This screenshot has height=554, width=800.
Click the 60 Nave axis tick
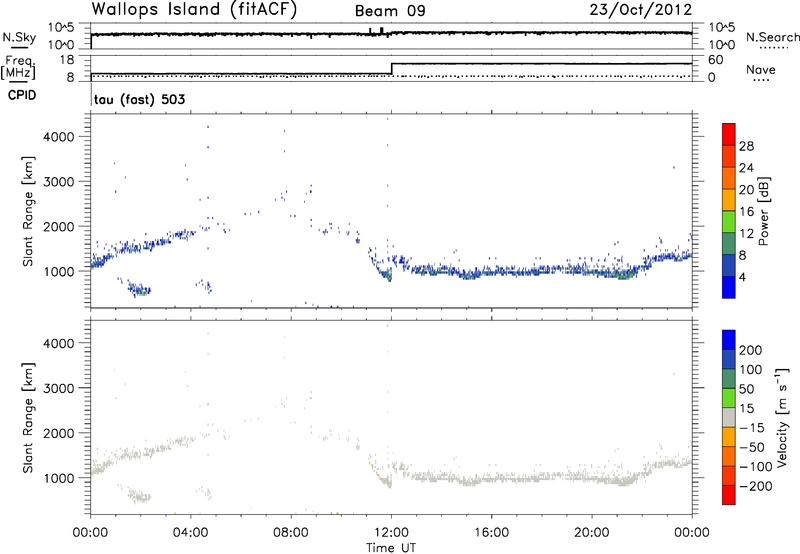pos(715,60)
